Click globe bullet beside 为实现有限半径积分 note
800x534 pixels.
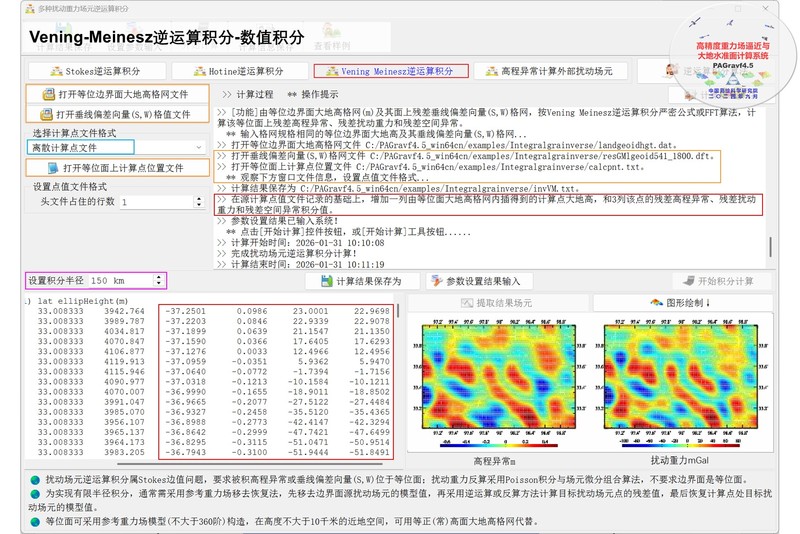point(35,494)
